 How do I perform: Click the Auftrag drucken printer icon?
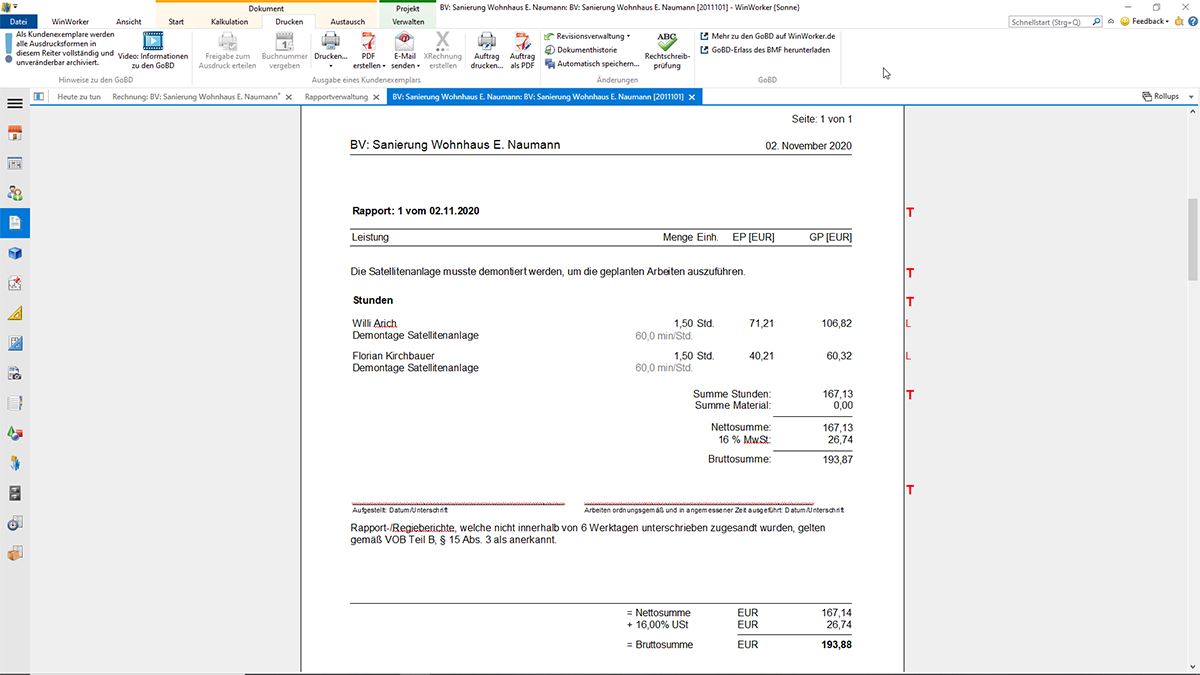[486, 51]
